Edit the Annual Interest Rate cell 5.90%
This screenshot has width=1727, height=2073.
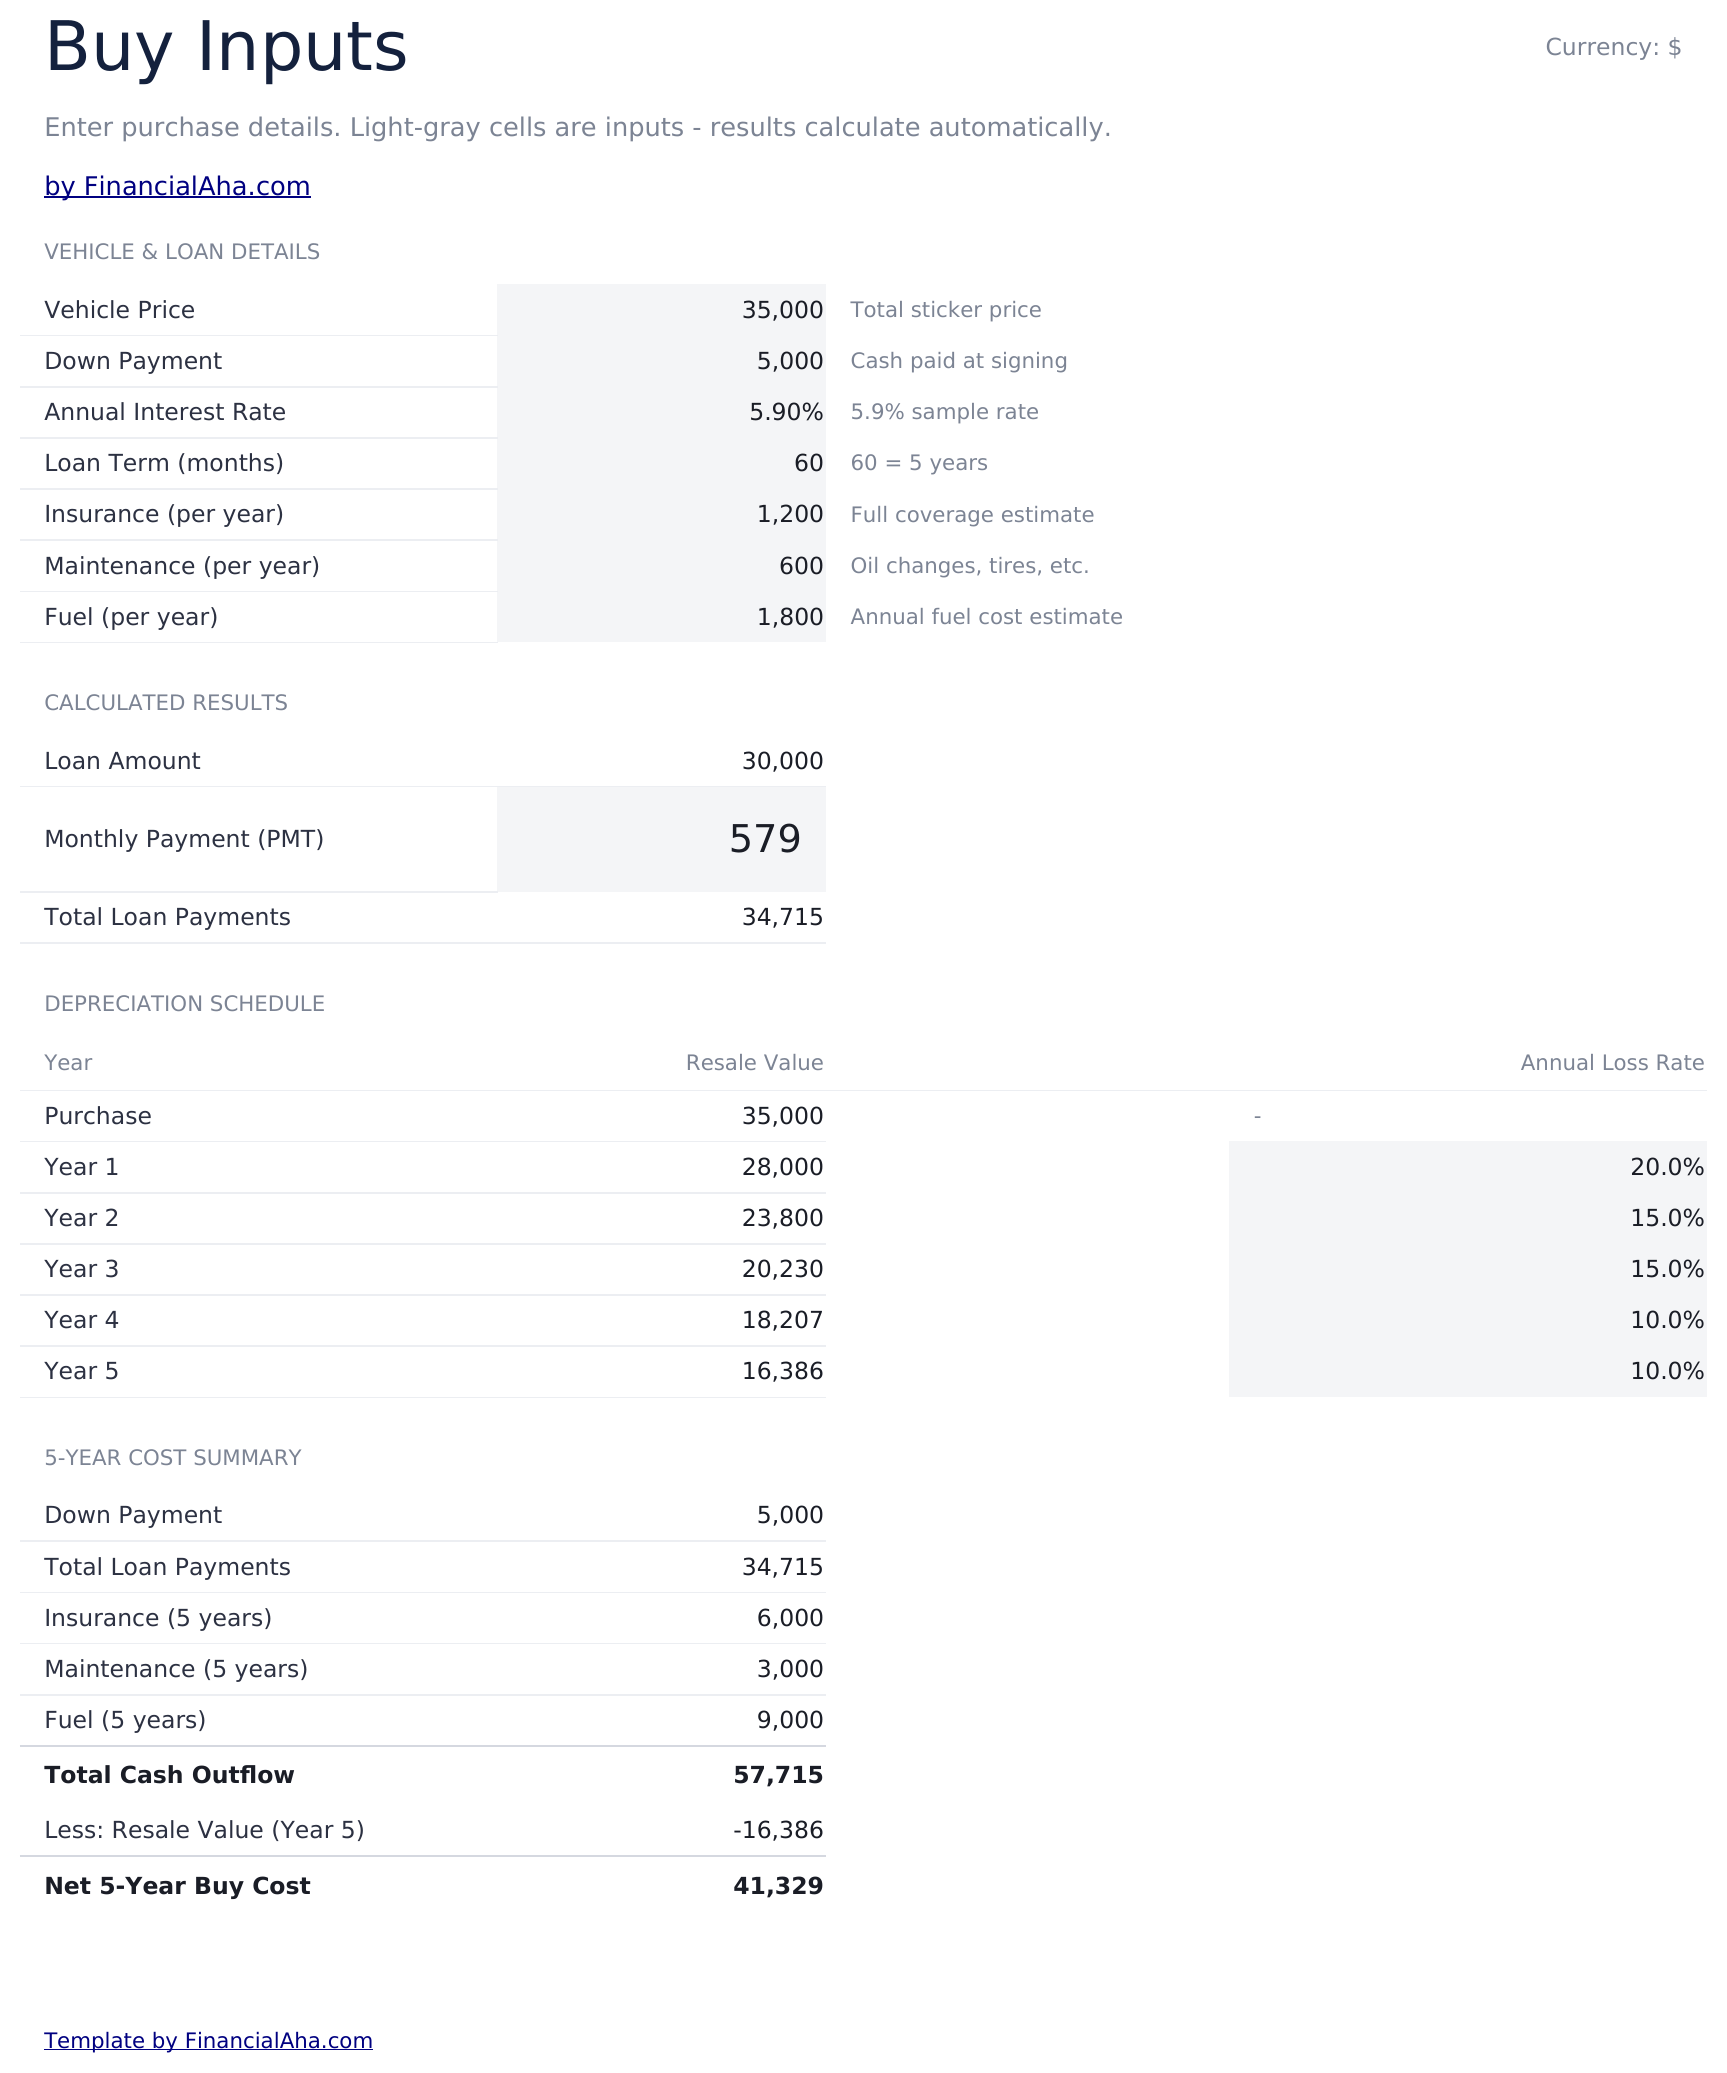[661, 412]
